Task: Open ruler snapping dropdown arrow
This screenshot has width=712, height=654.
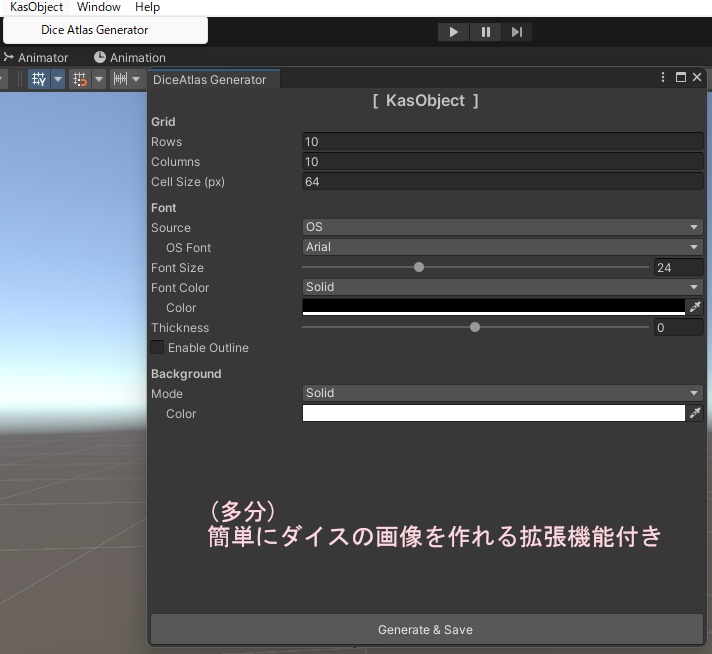Action: [x=136, y=79]
